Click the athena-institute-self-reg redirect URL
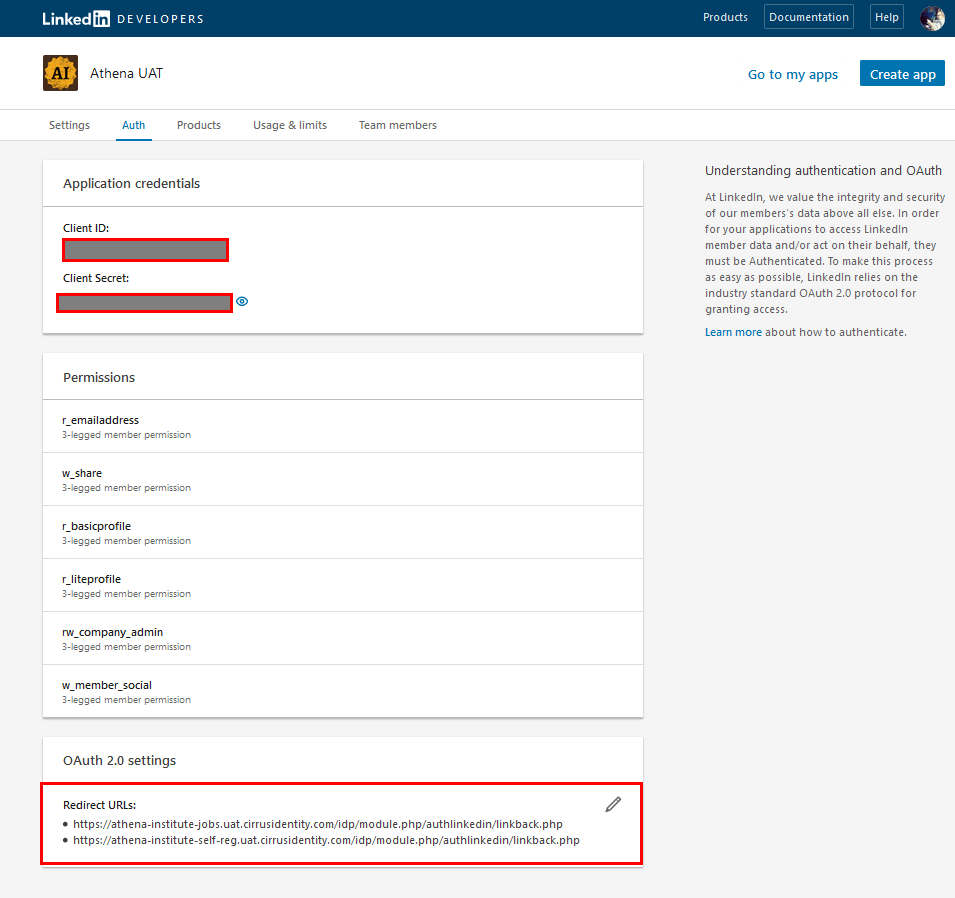 (326, 840)
